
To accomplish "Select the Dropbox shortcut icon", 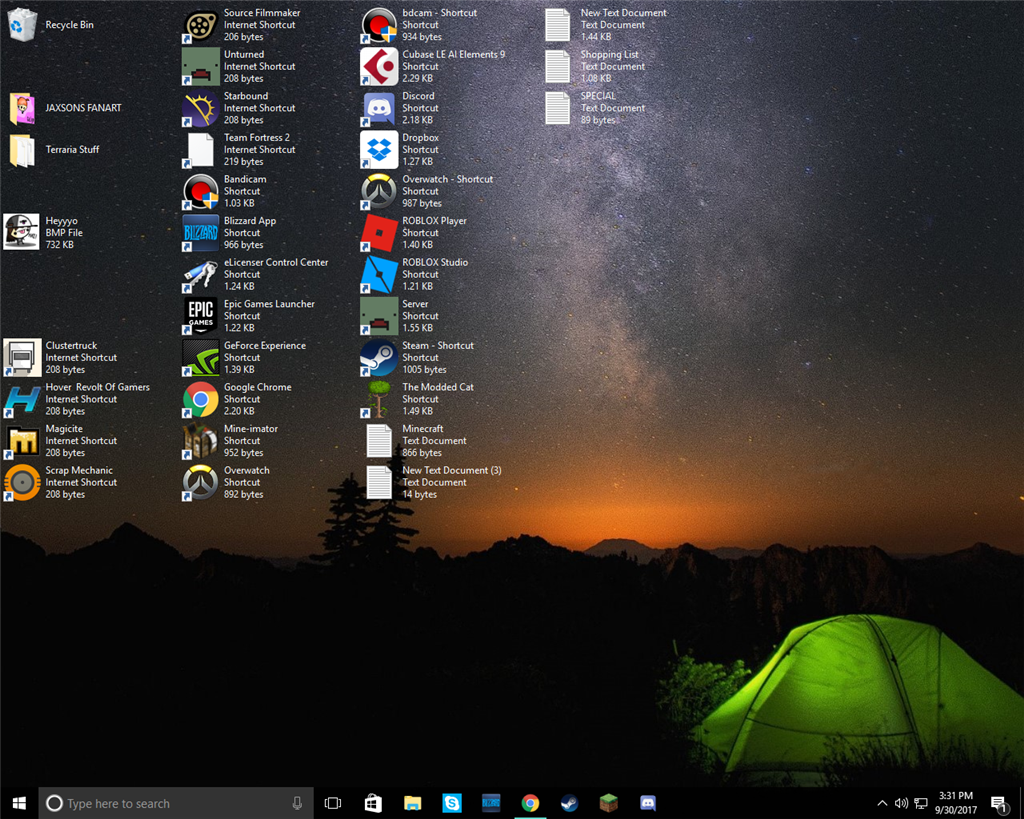I will pyautogui.click(x=379, y=150).
